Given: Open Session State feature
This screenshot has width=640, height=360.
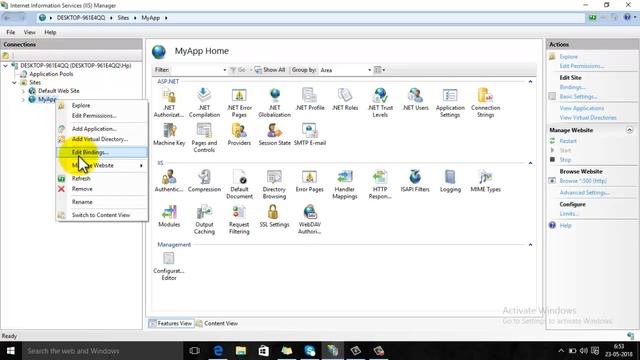Looking at the screenshot, I should pyautogui.click(x=274, y=134).
